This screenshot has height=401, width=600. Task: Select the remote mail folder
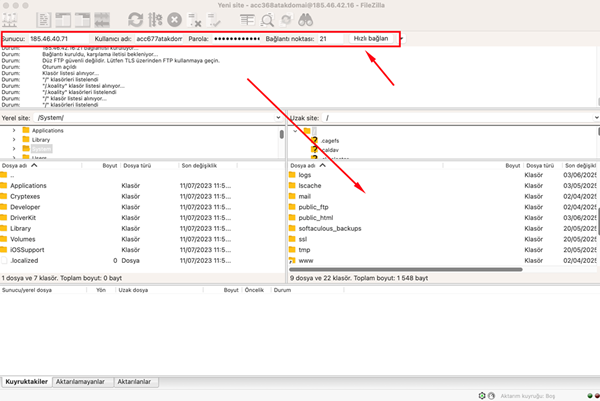click(442, 196)
